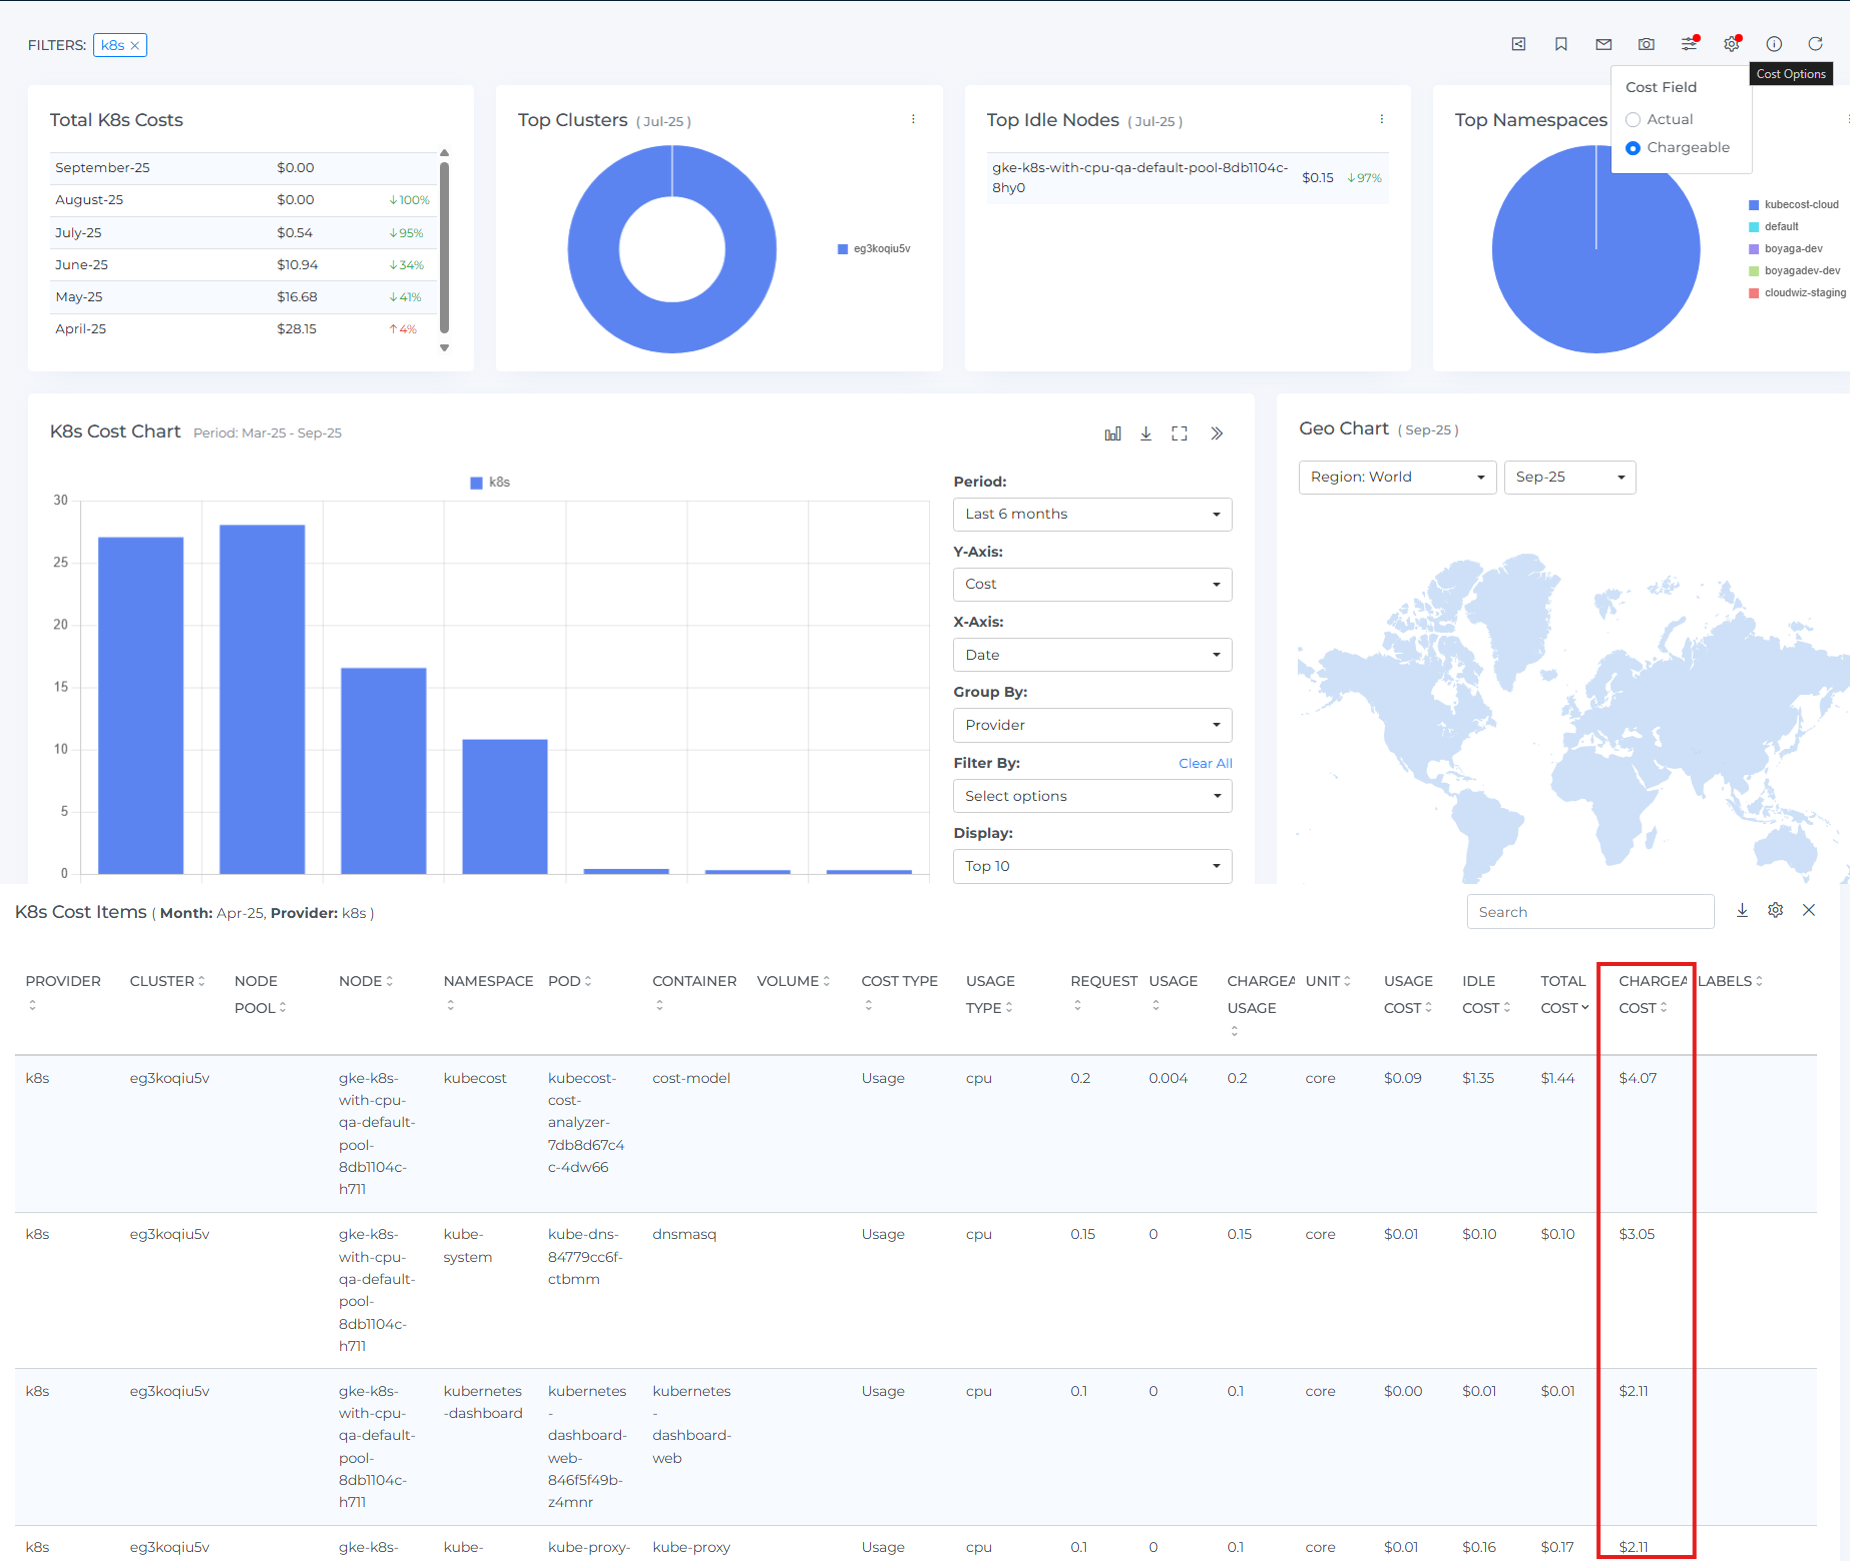
Task: Open the Region: World dropdown
Action: pos(1397,477)
